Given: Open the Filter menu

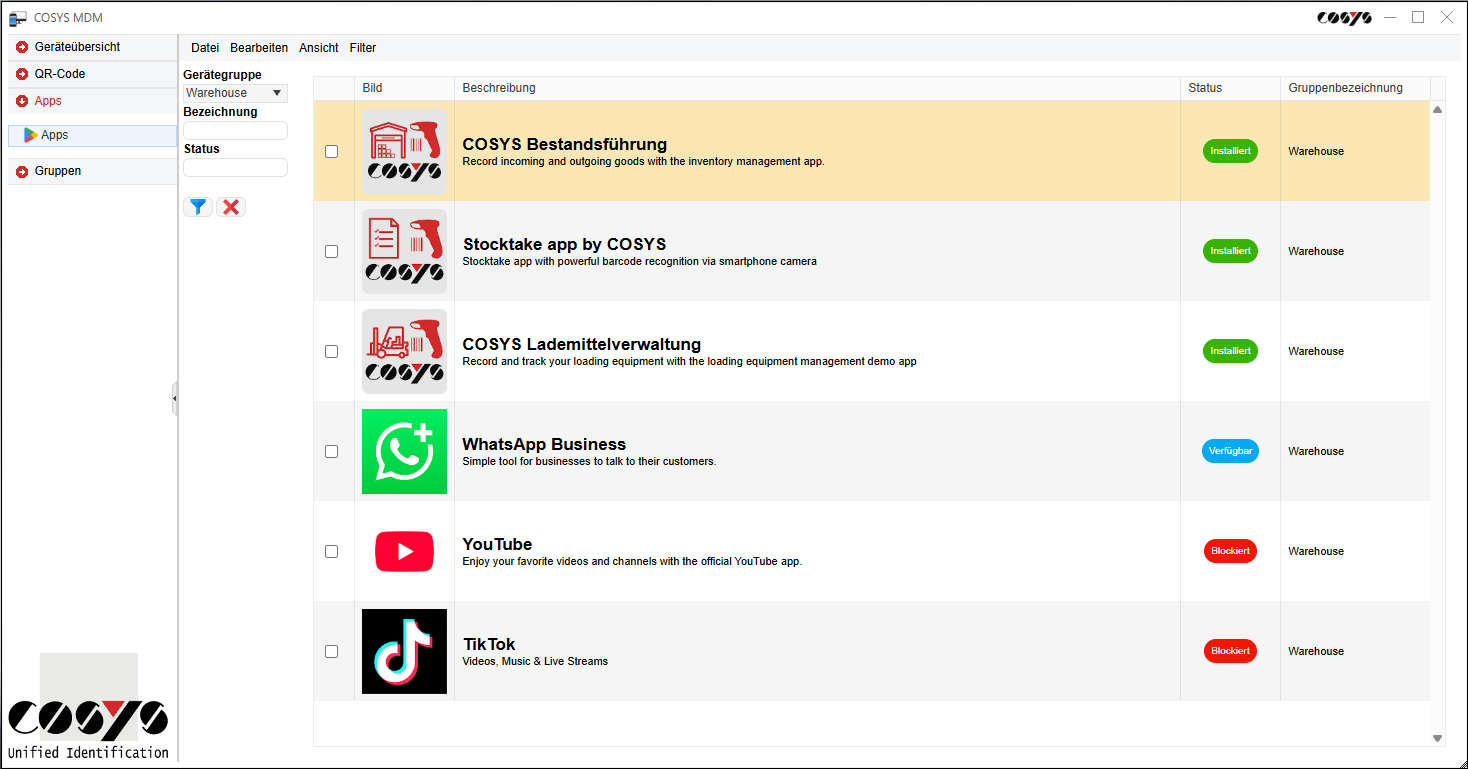Looking at the screenshot, I should tap(363, 48).
